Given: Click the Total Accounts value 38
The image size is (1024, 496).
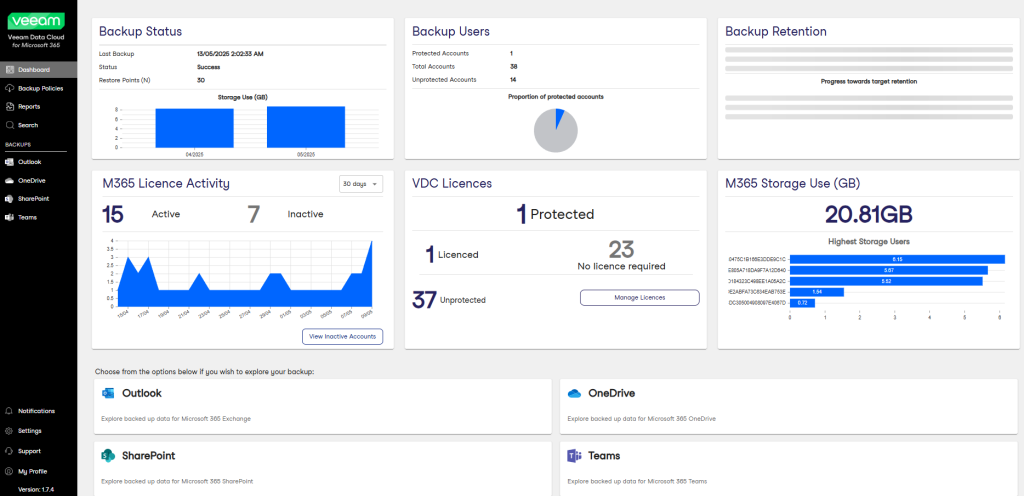Looking at the screenshot, I should [x=513, y=67].
